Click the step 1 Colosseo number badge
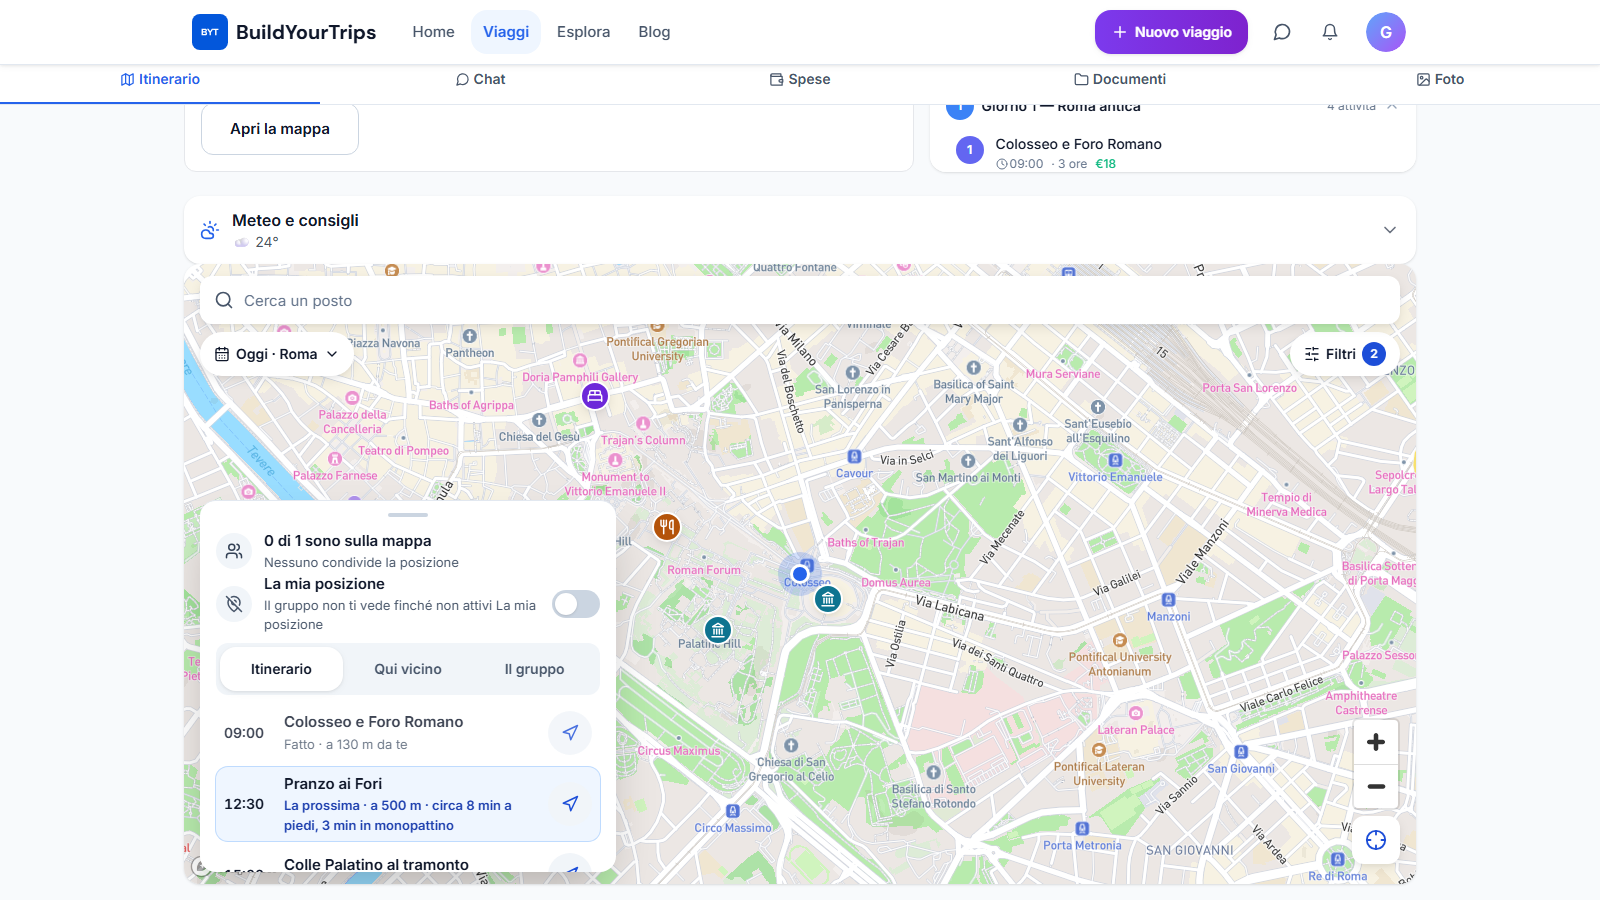Viewport: 1600px width, 900px height. tap(970, 150)
